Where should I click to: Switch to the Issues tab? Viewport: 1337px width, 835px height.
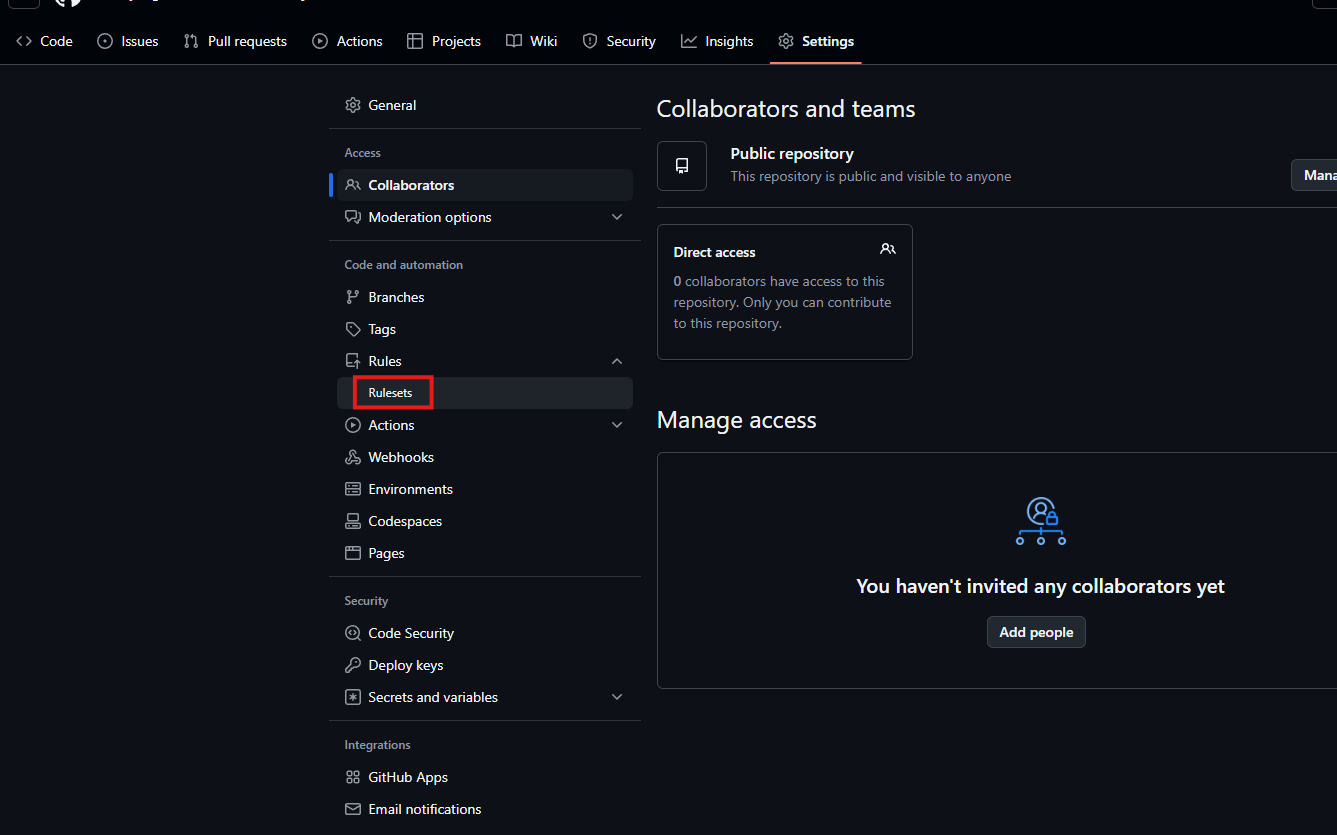click(127, 41)
